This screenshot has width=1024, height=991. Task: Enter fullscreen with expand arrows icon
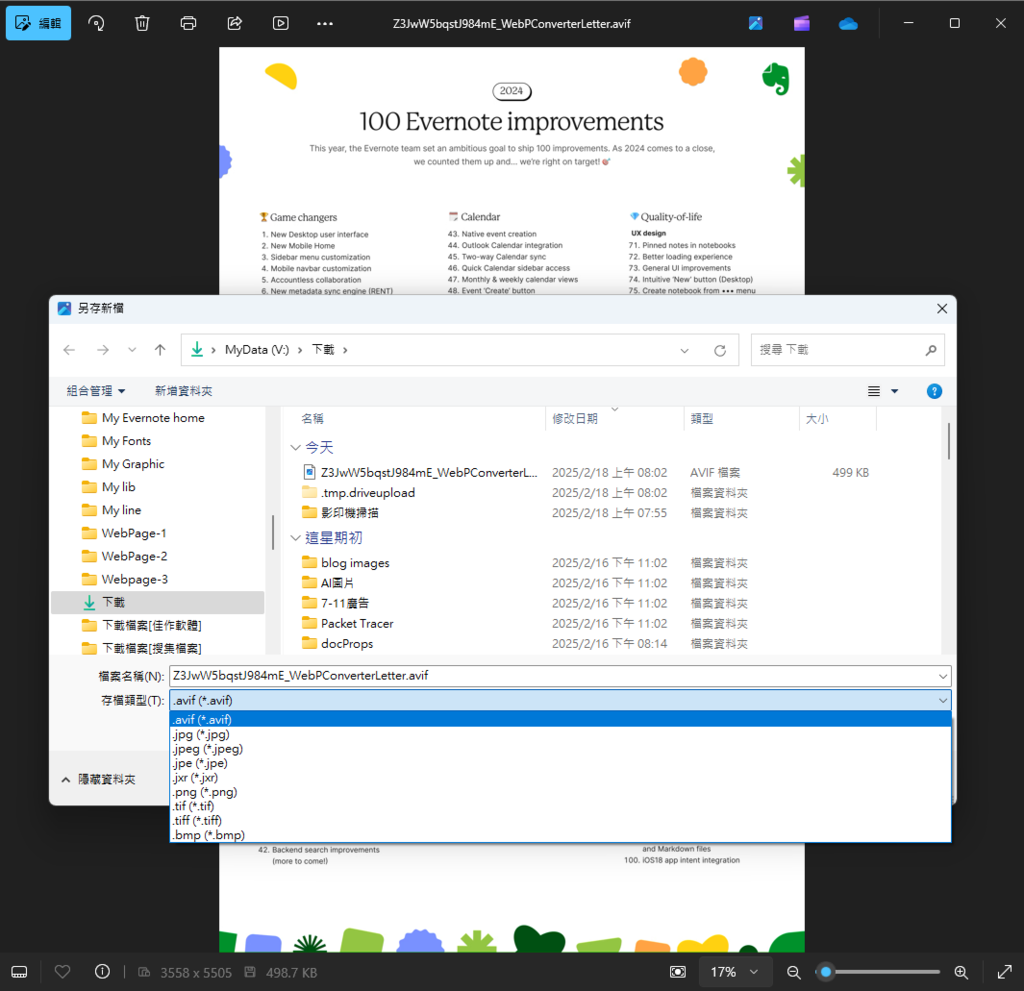1004,972
